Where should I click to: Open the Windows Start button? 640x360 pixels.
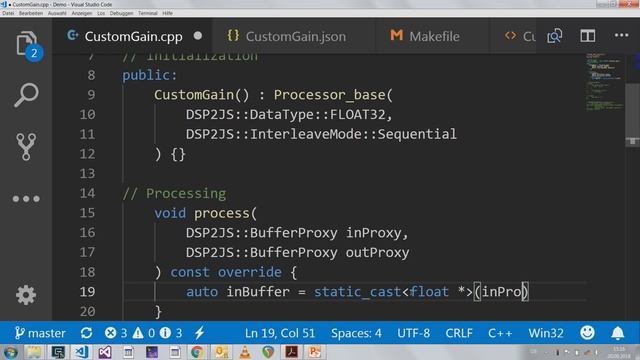[x=10, y=352]
